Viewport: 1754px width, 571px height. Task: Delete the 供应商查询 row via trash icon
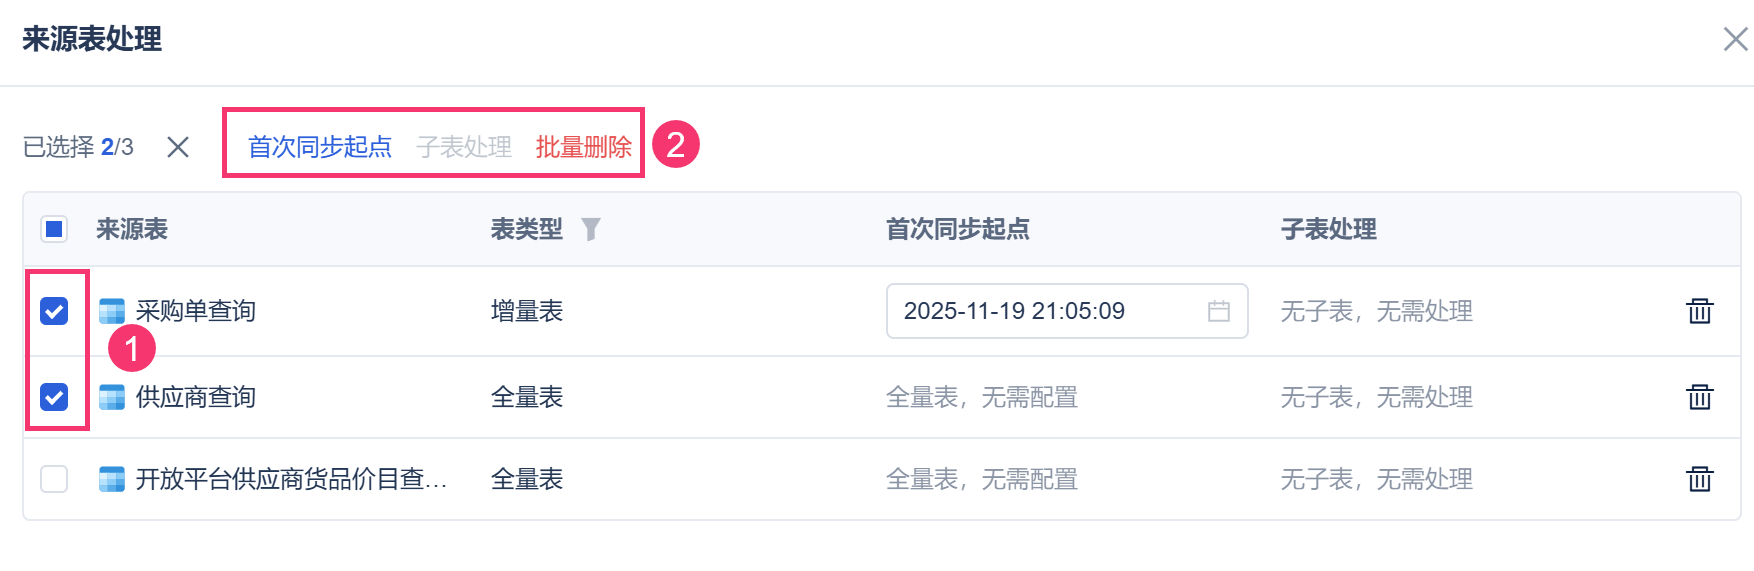(1699, 397)
